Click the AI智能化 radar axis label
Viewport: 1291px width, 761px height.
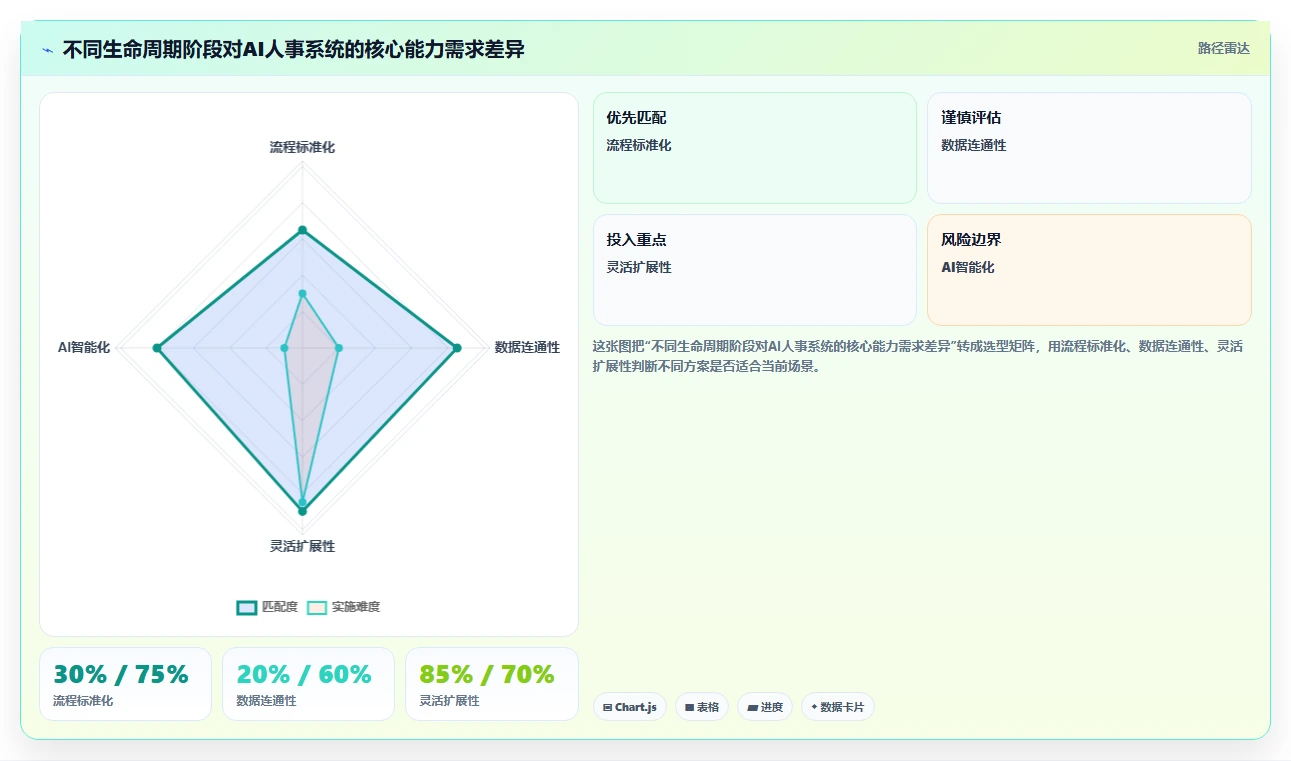tap(84, 347)
